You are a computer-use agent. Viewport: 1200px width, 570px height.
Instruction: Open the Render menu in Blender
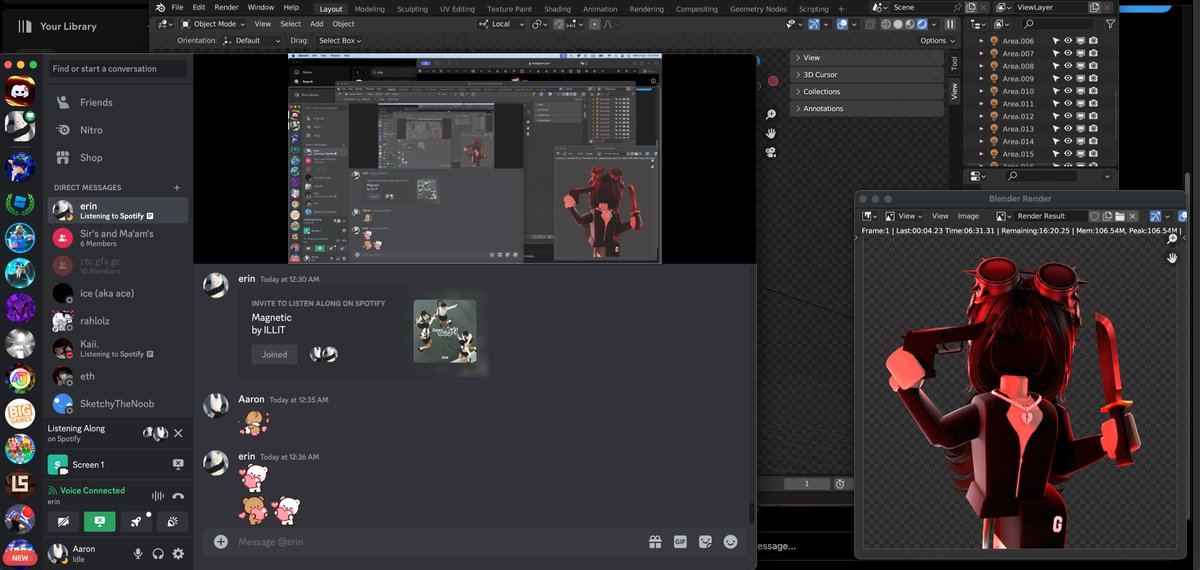point(226,7)
